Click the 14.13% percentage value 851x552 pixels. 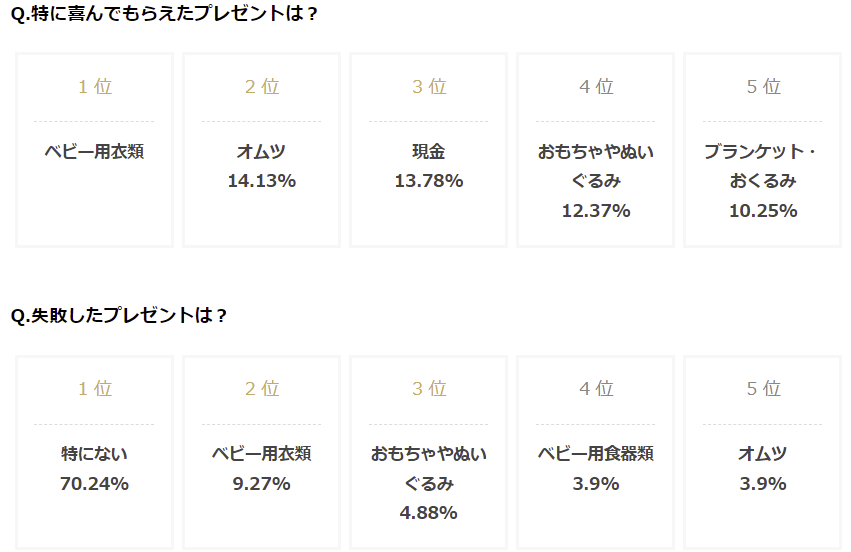click(261, 181)
